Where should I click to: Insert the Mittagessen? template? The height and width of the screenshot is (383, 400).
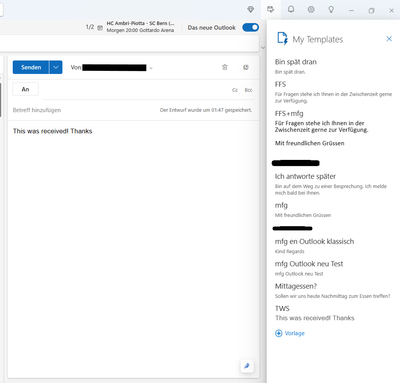click(333, 291)
